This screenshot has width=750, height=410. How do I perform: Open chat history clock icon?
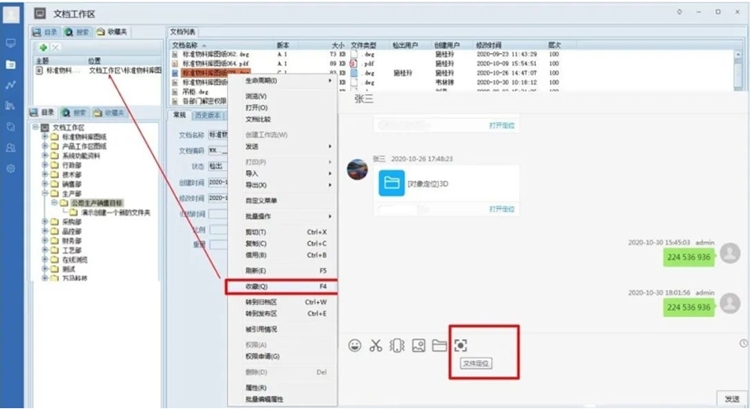point(742,344)
